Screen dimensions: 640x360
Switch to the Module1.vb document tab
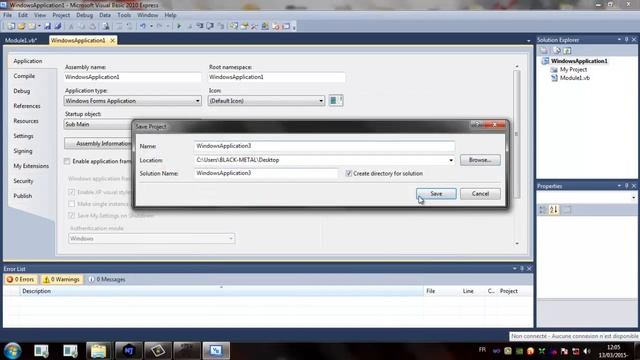pyautogui.click(x=21, y=40)
